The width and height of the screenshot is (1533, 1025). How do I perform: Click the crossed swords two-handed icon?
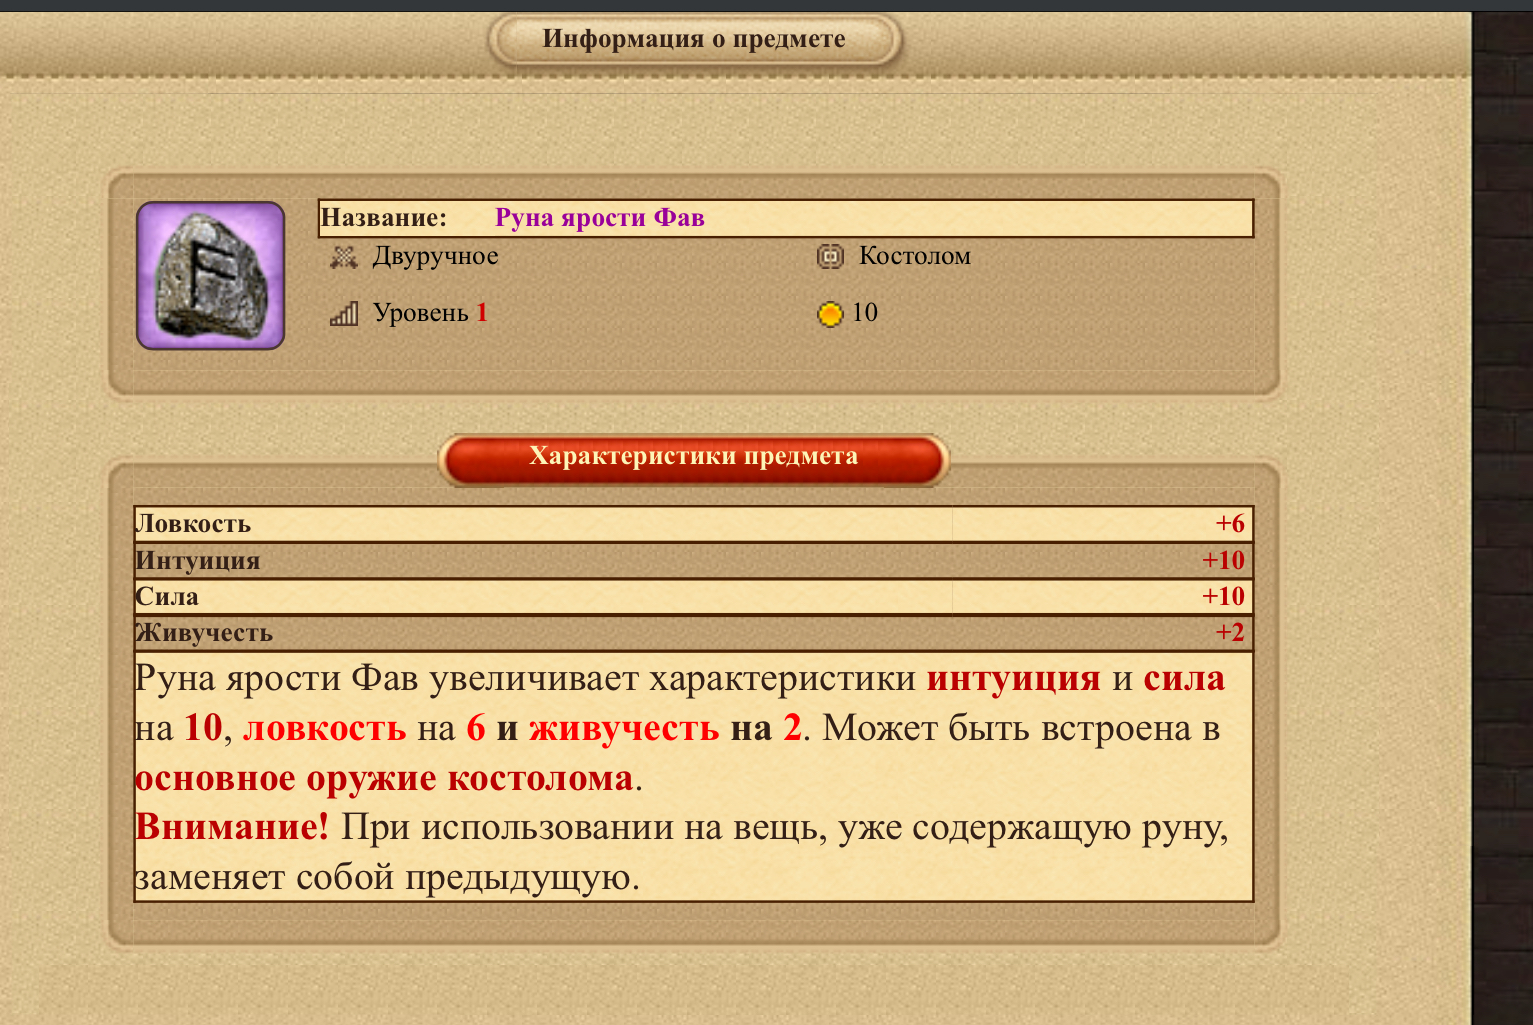coord(344,257)
